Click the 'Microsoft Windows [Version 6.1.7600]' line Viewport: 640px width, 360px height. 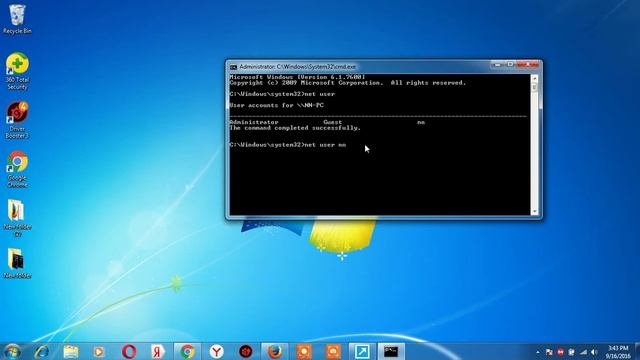click(x=298, y=77)
